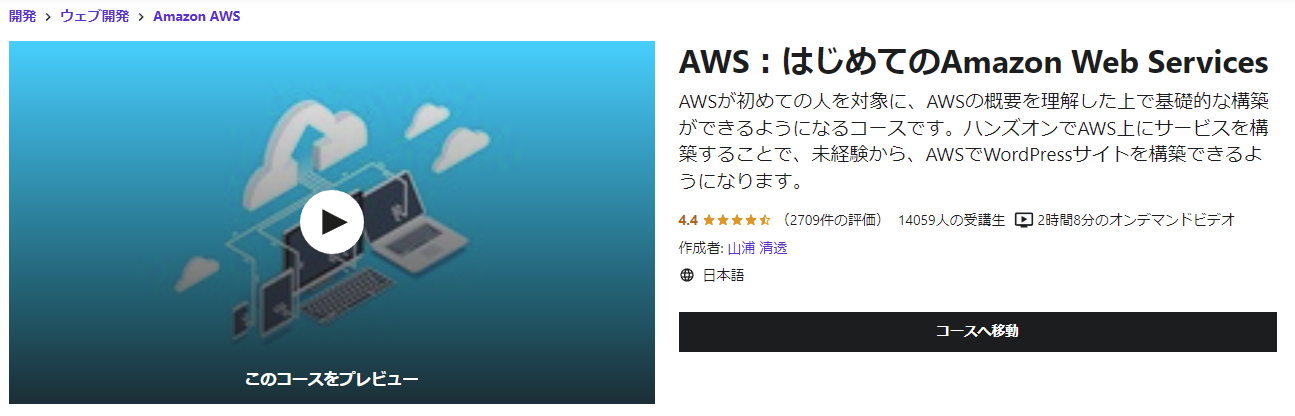Open instructor 山浦 清透 profile link
The image size is (1295, 416).
pos(757,248)
